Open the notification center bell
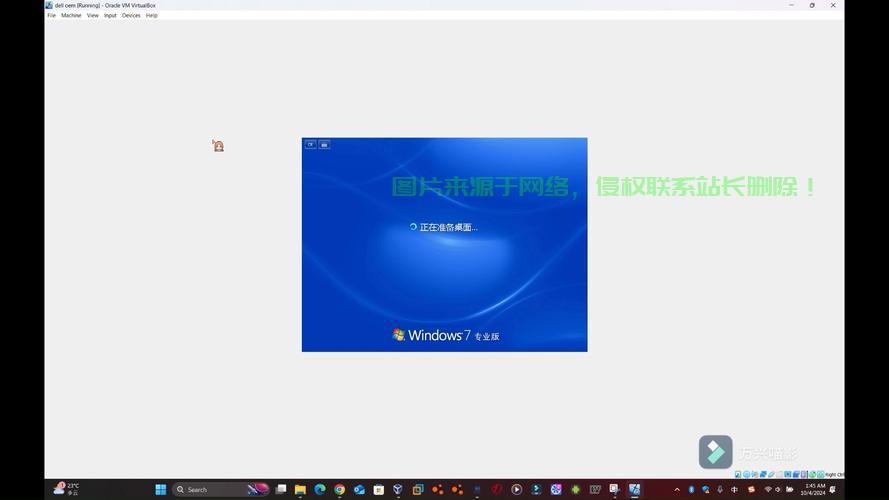This screenshot has height=500, width=889. coord(832,489)
